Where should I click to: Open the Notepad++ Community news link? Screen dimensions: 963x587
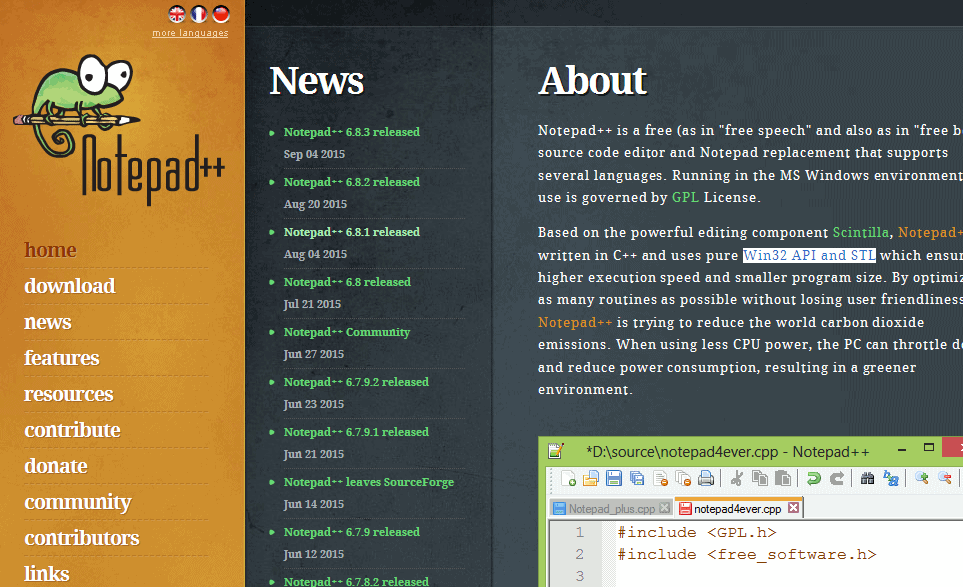coord(346,332)
